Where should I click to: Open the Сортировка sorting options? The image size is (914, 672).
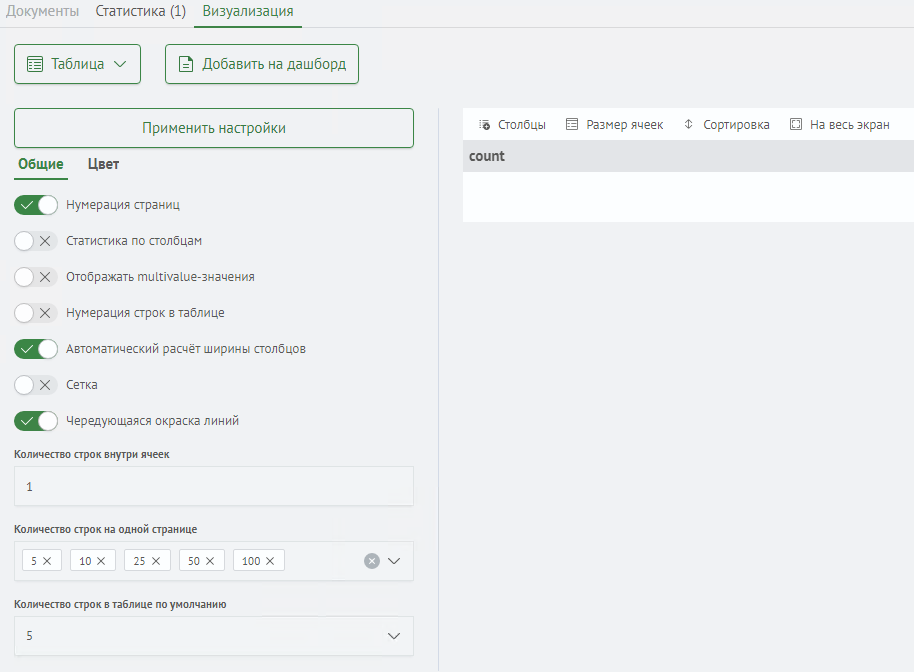pyautogui.click(x=727, y=125)
